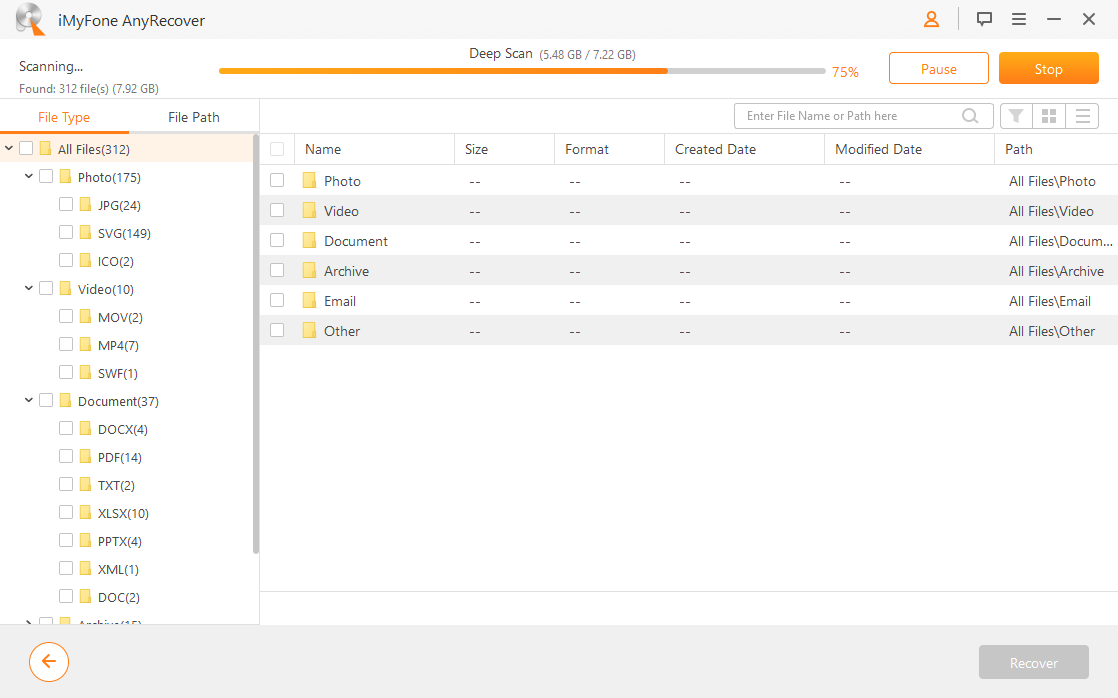The height and width of the screenshot is (698, 1118).
Task: Open the account icon in the title bar
Action: coord(930,19)
